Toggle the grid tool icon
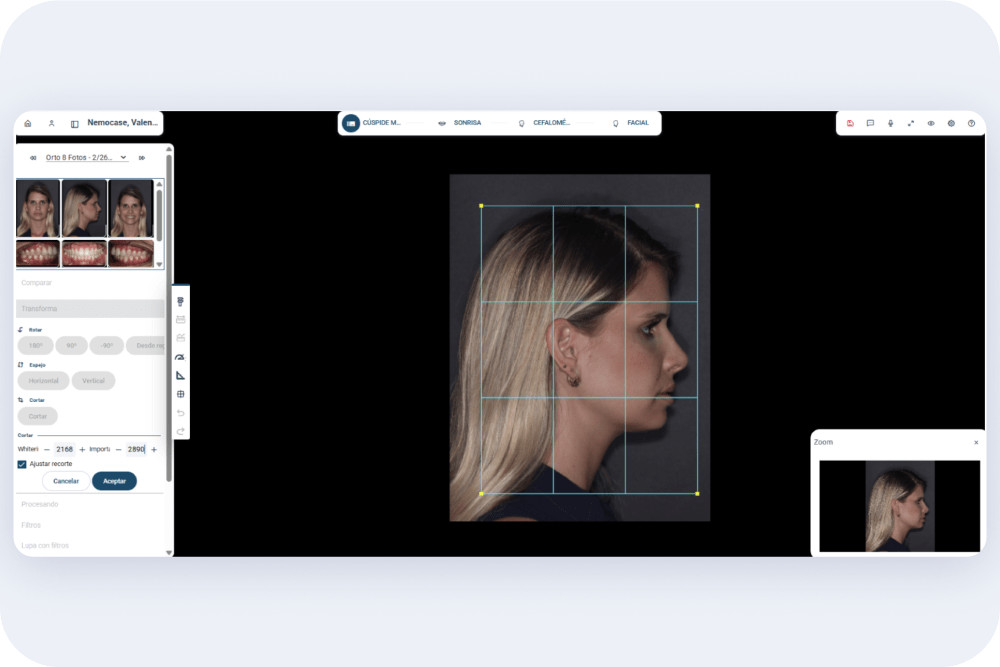 [180, 394]
